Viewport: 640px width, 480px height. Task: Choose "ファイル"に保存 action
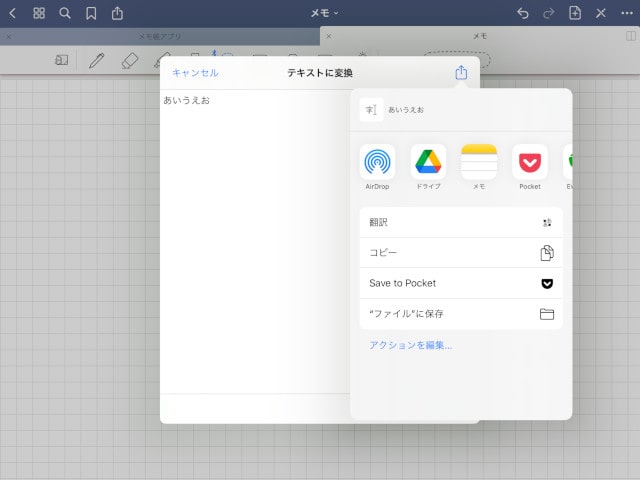tap(461, 314)
